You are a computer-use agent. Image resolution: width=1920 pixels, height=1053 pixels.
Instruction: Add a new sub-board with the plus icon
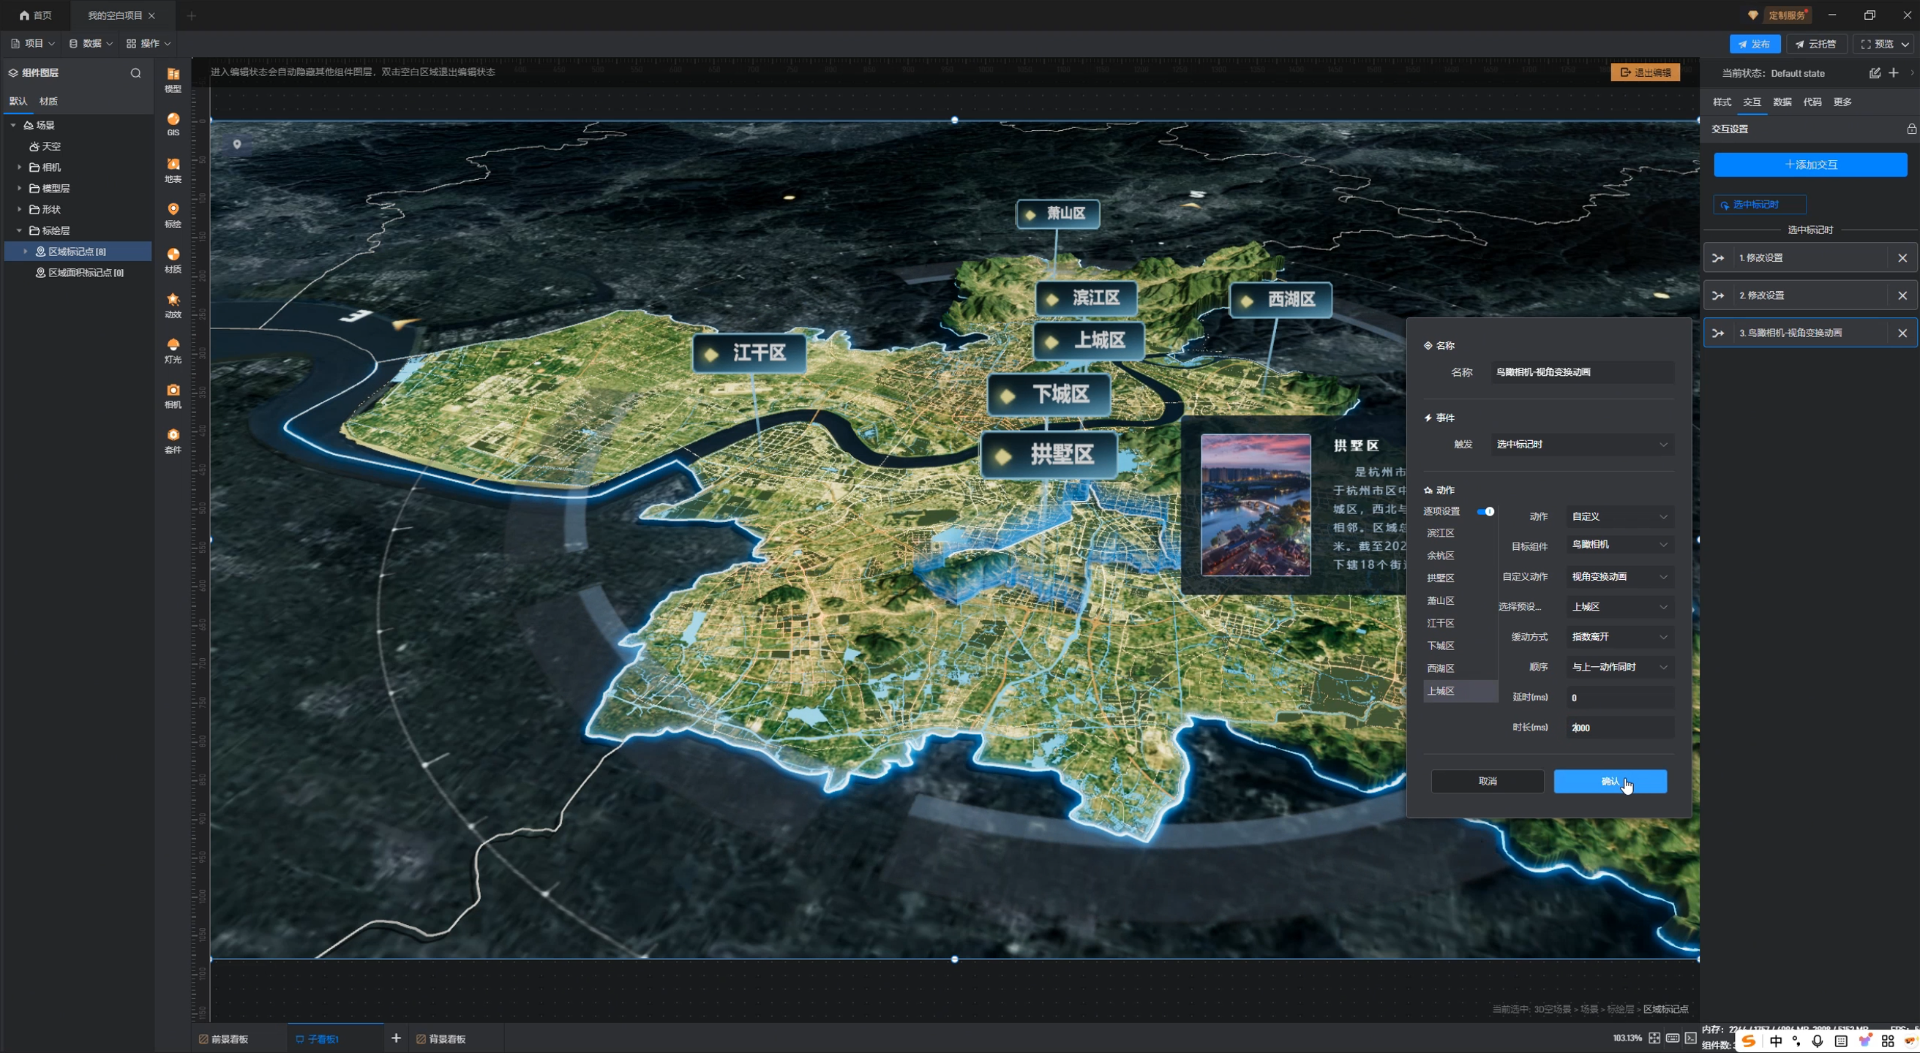396,1038
